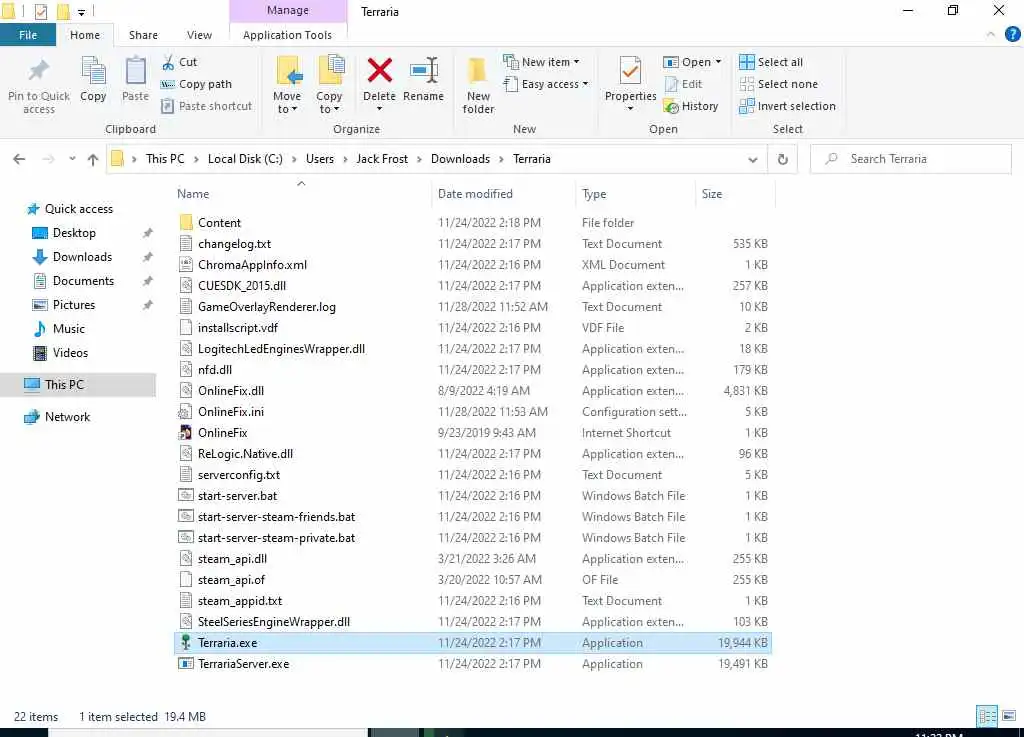Navigate to Local Disk (C:) breadcrumb
The width and height of the screenshot is (1024, 737).
[245, 159]
